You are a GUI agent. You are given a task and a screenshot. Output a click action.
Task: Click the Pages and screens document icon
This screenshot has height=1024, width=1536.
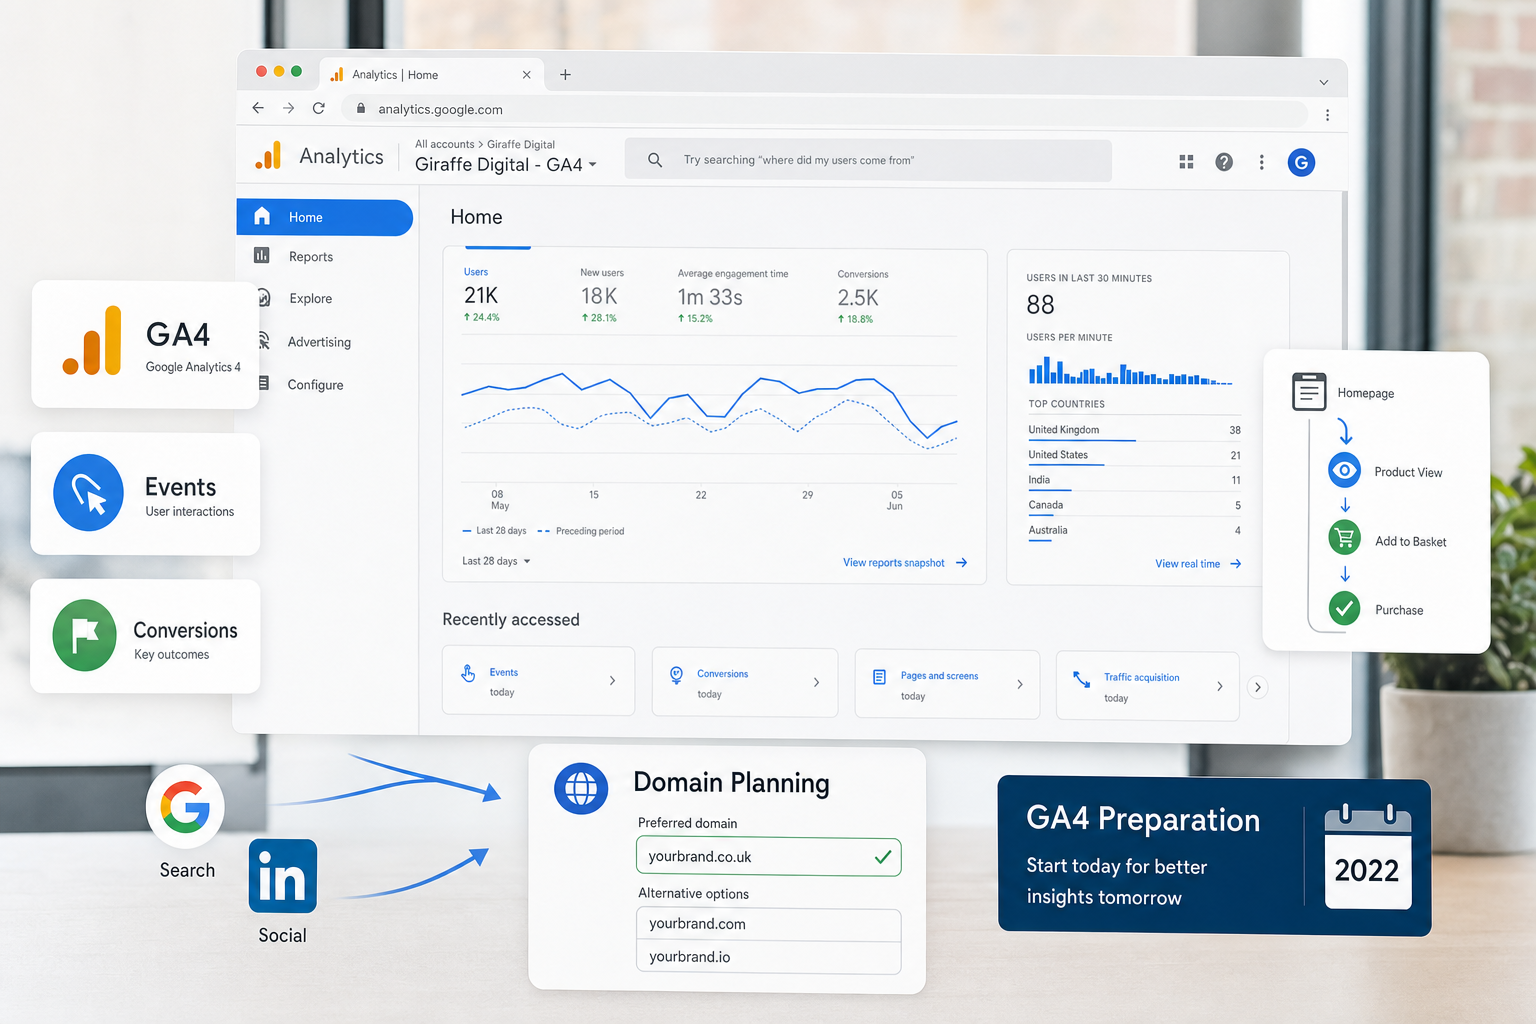(879, 677)
